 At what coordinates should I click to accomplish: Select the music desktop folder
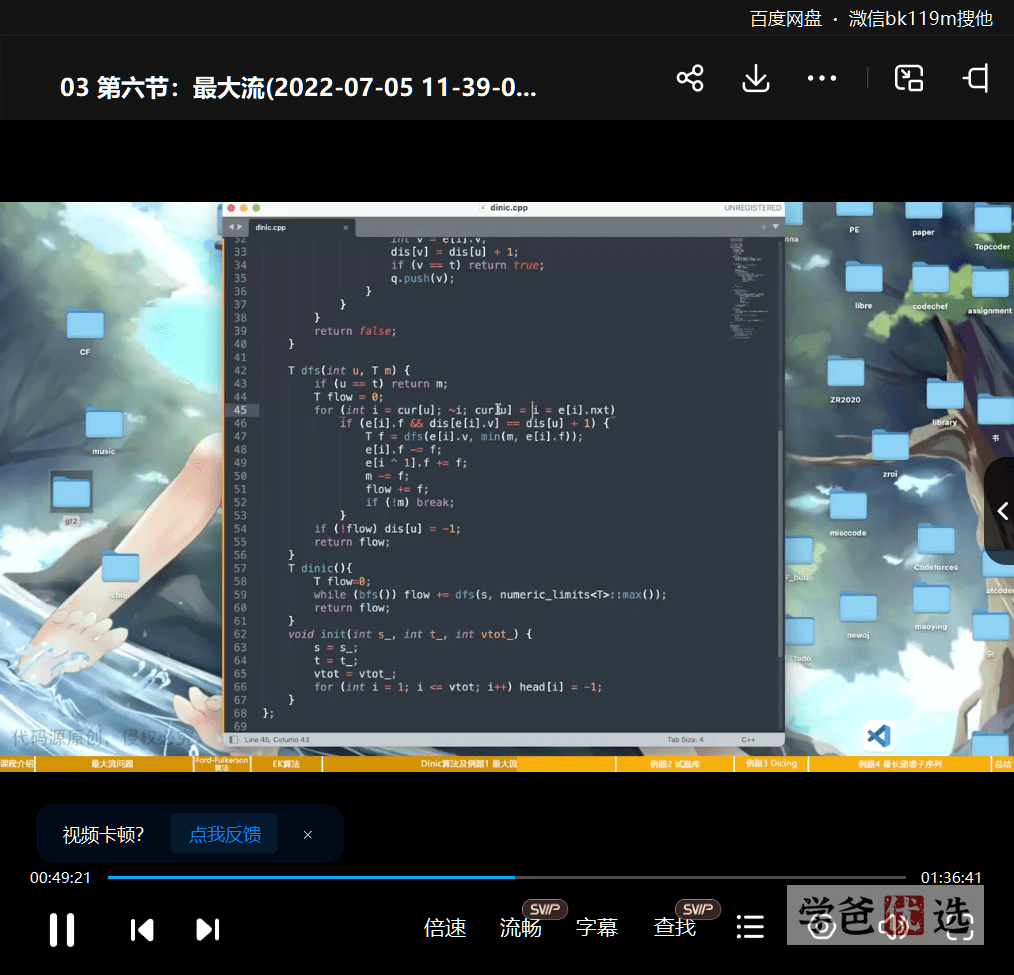pyautogui.click(x=103, y=431)
